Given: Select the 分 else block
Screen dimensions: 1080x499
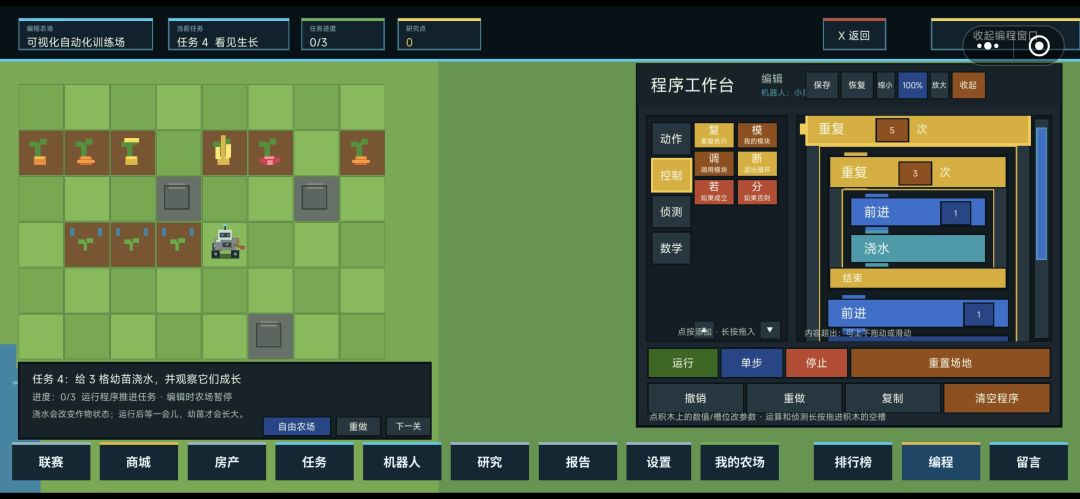Looking at the screenshot, I should coord(757,192).
